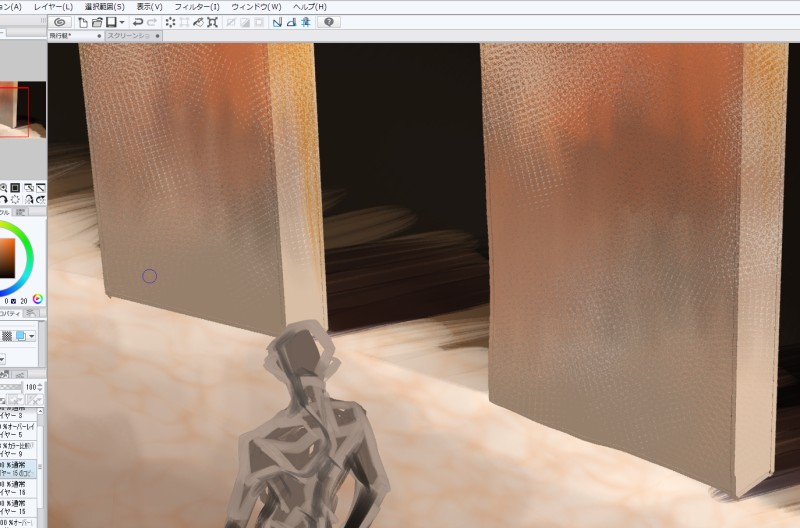Open the 選択範囲(S) menu
This screenshot has width=800, height=528.
(105, 7)
